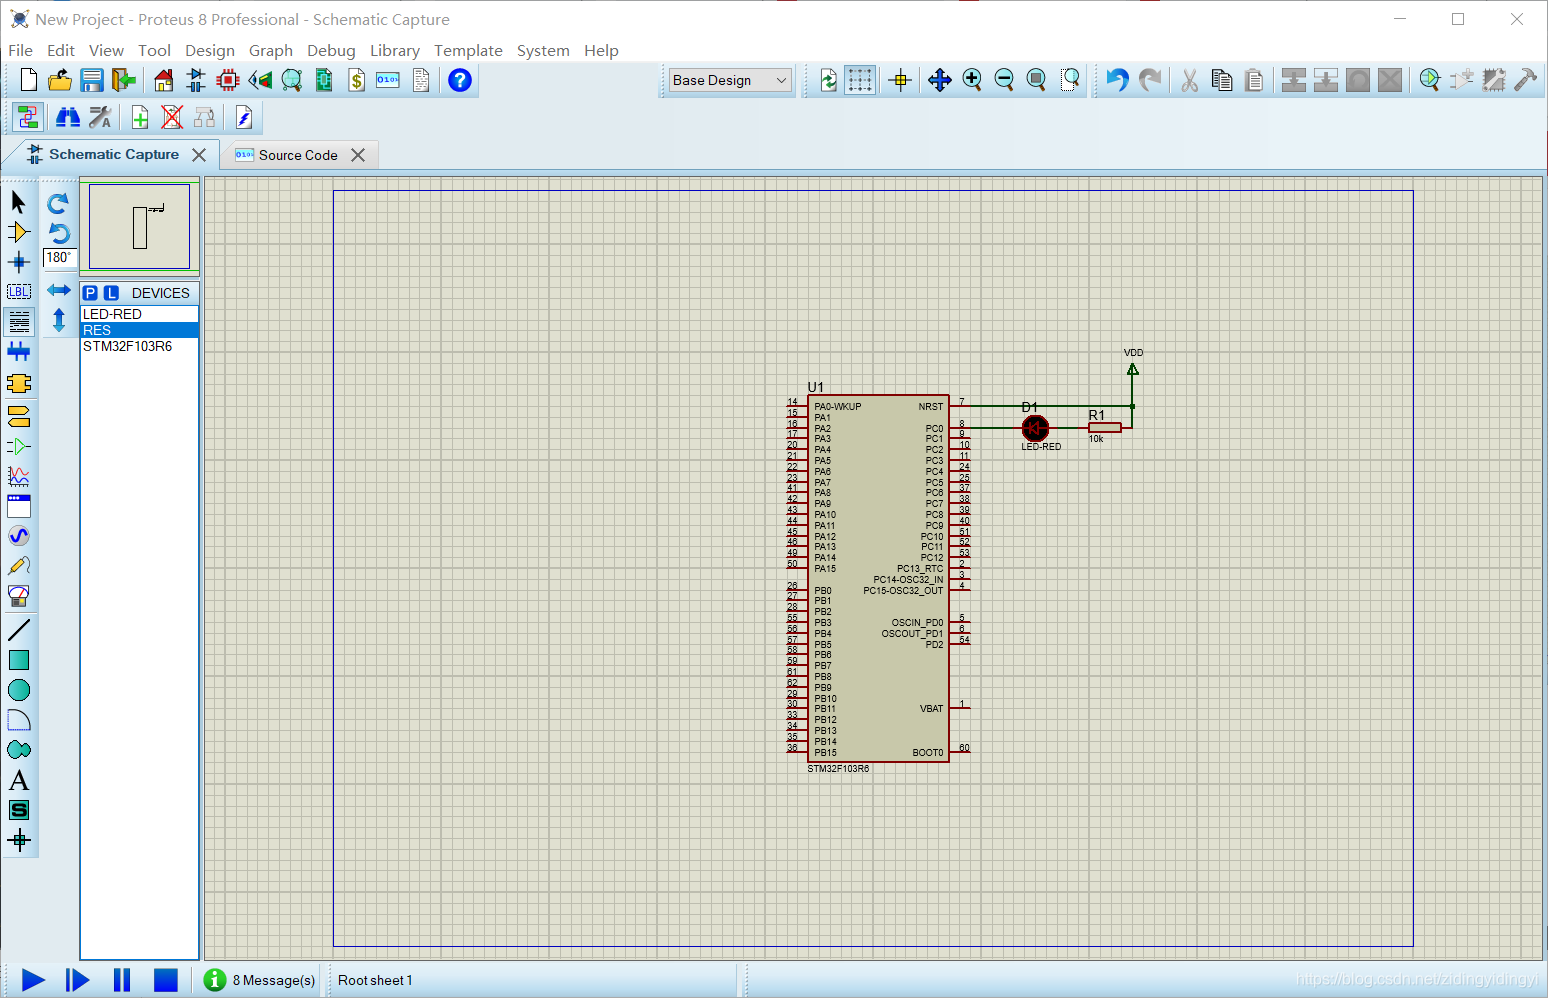Pause the simulation
Image resolution: width=1548 pixels, height=998 pixels.
point(122,980)
